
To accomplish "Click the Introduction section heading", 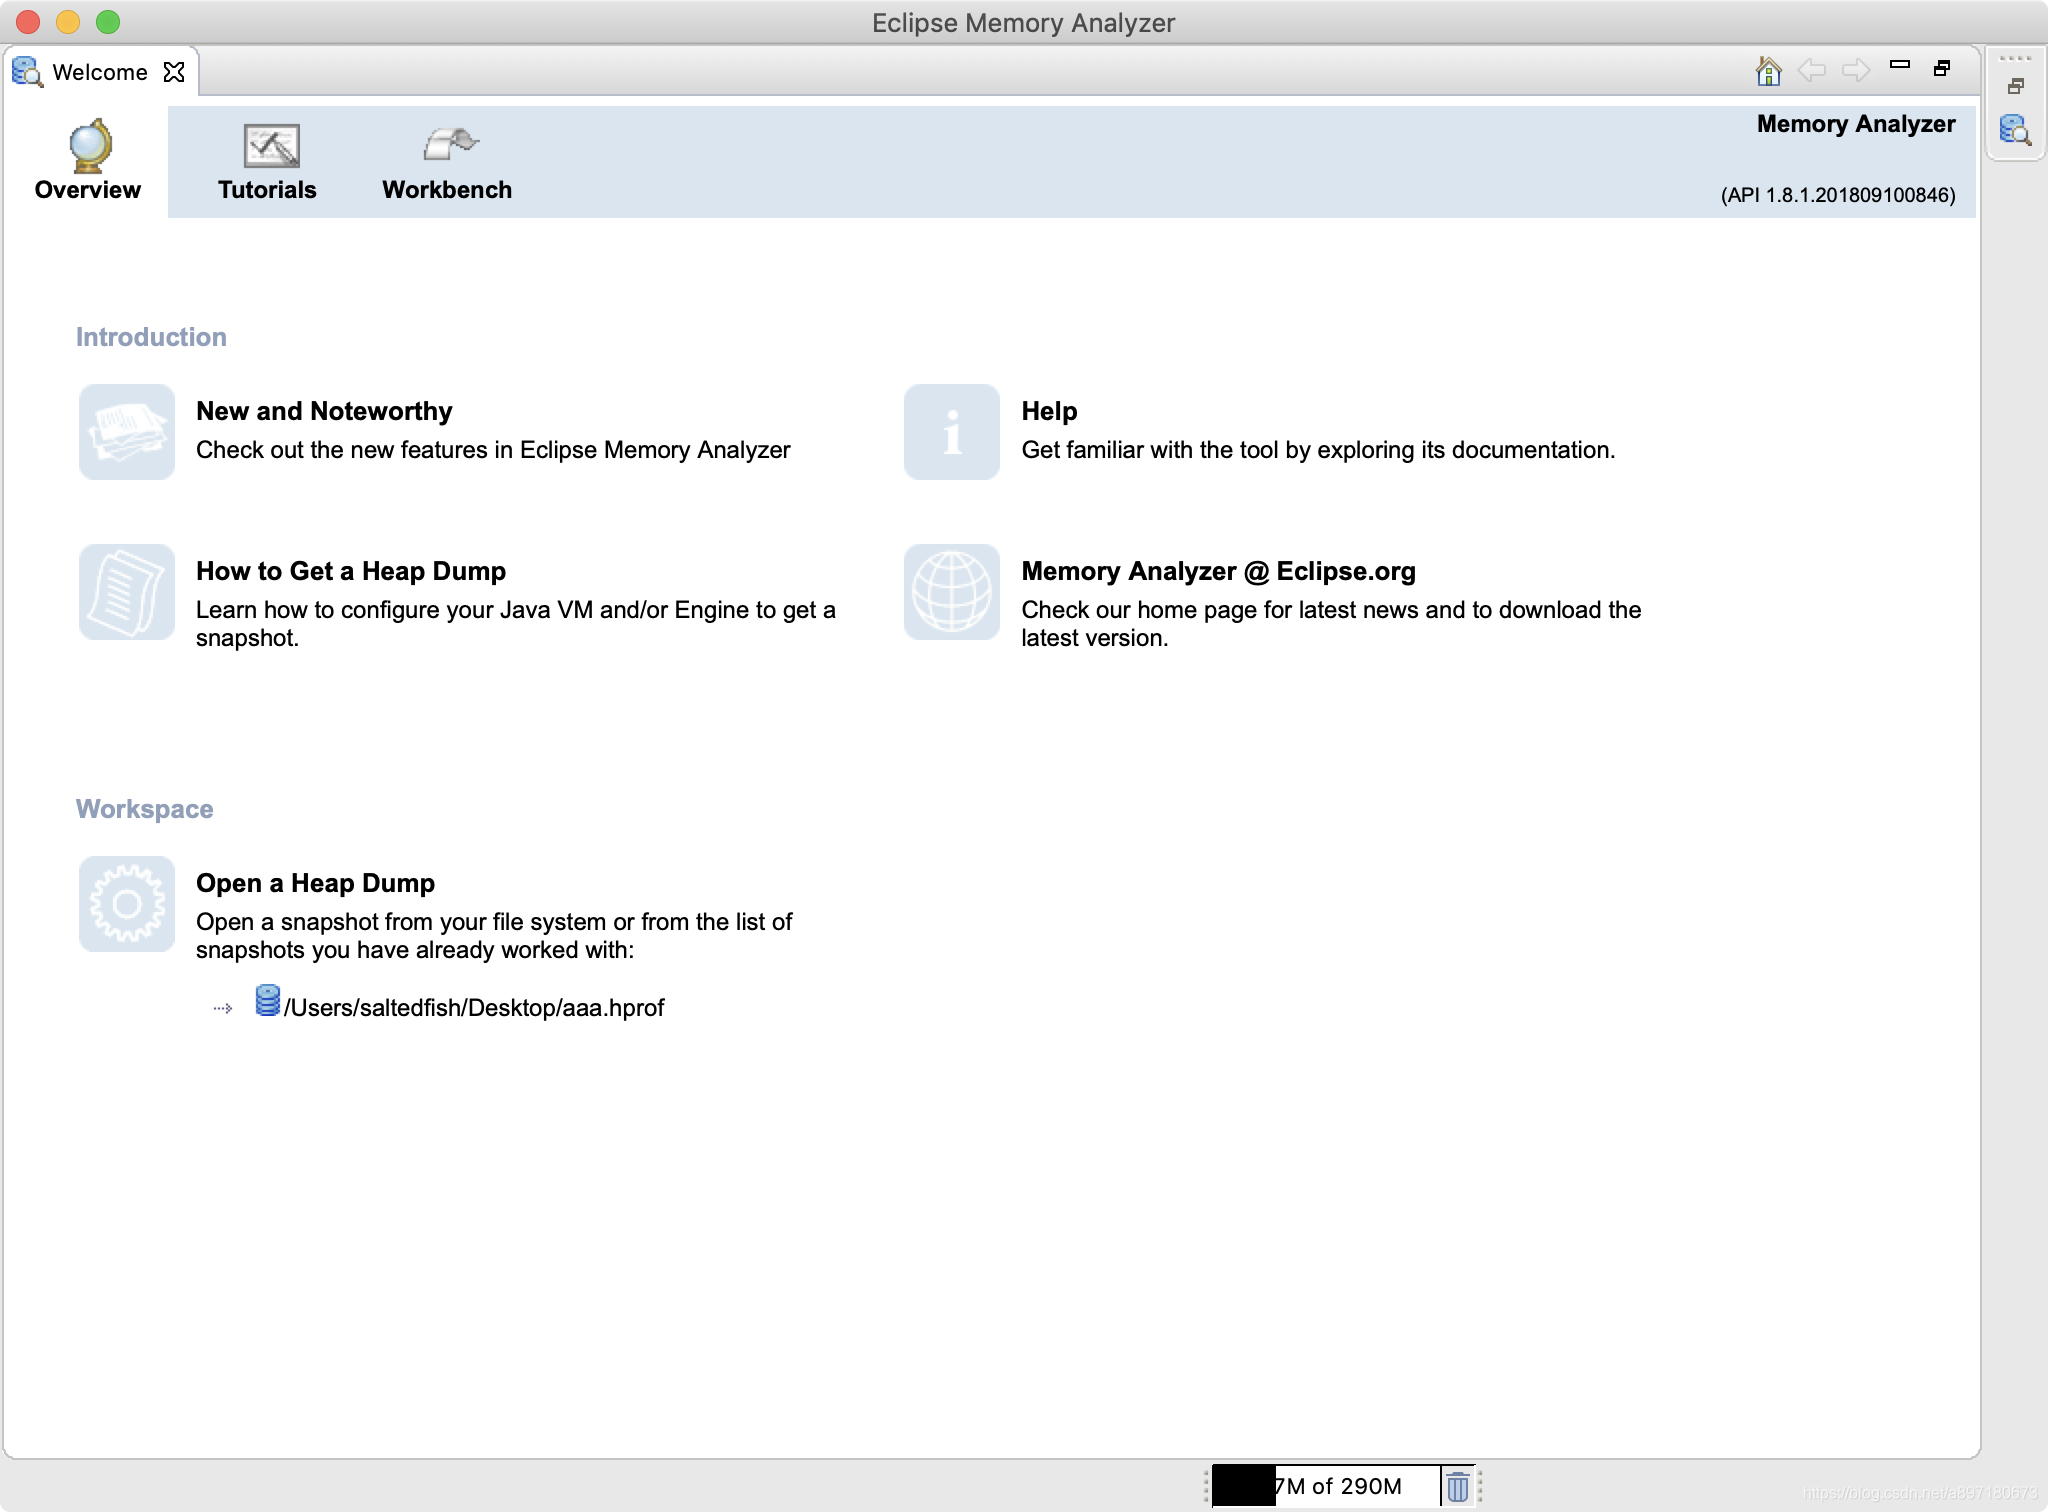I will (151, 337).
